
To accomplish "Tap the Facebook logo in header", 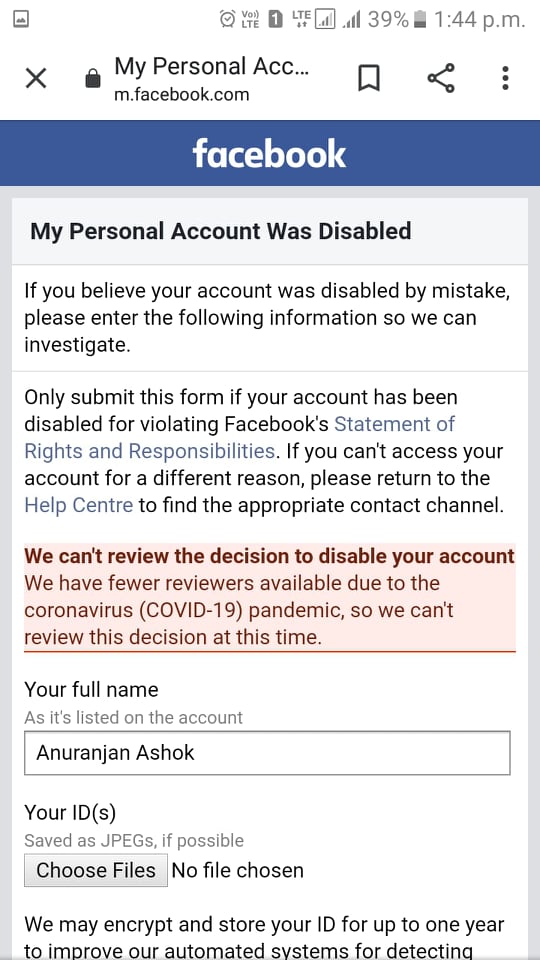I will tap(269, 154).
